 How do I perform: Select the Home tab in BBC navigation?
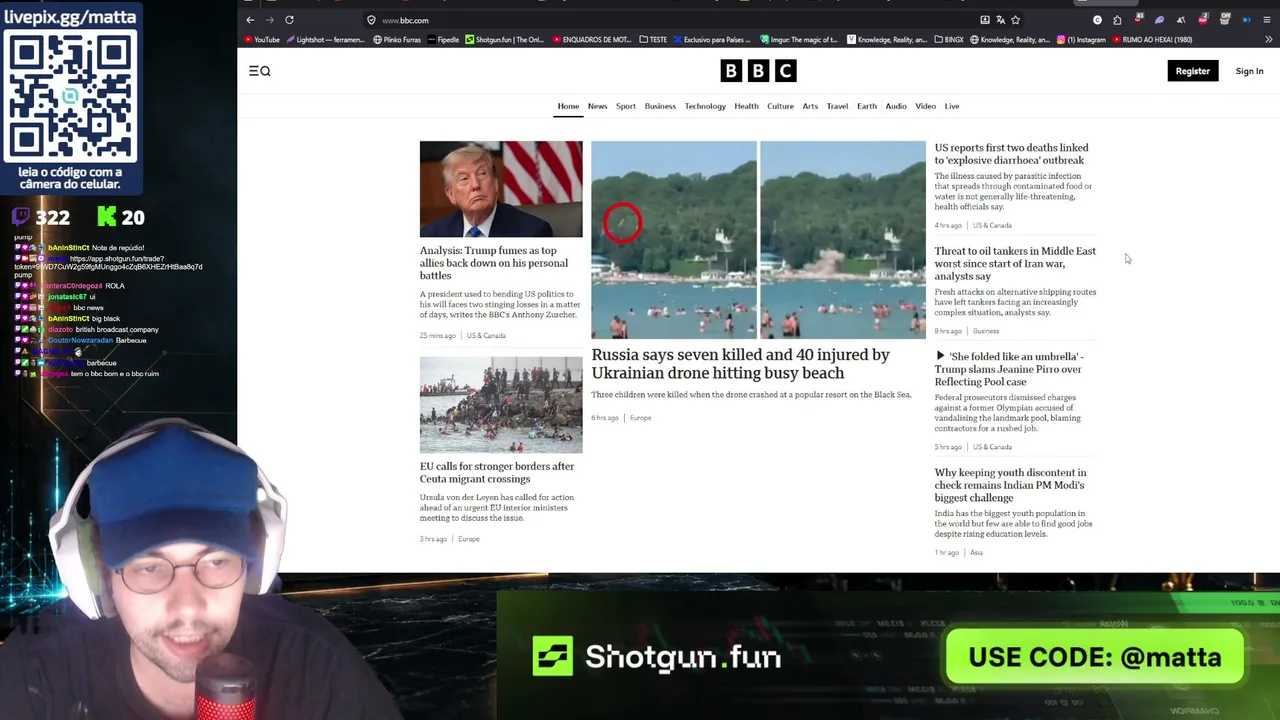coord(568,106)
